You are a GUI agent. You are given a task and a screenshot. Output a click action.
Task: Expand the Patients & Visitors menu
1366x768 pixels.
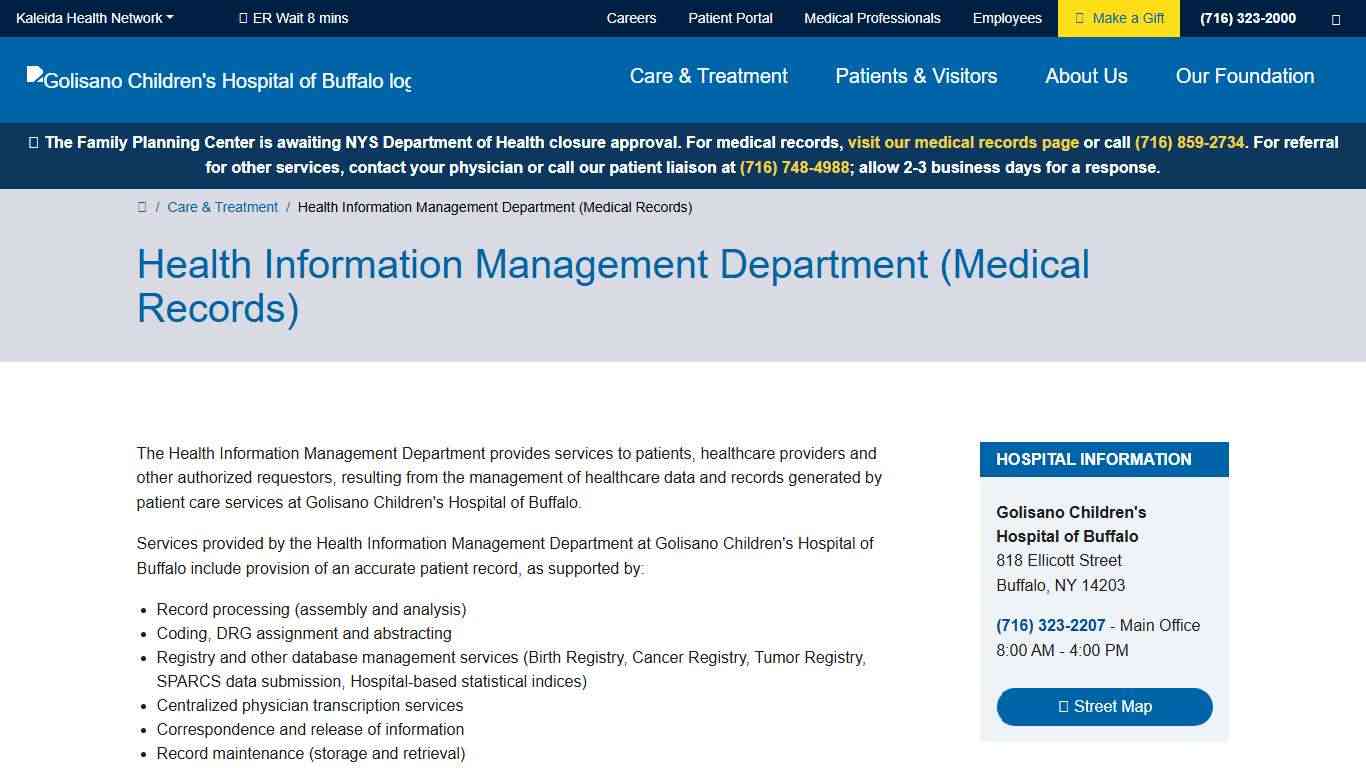click(x=916, y=76)
